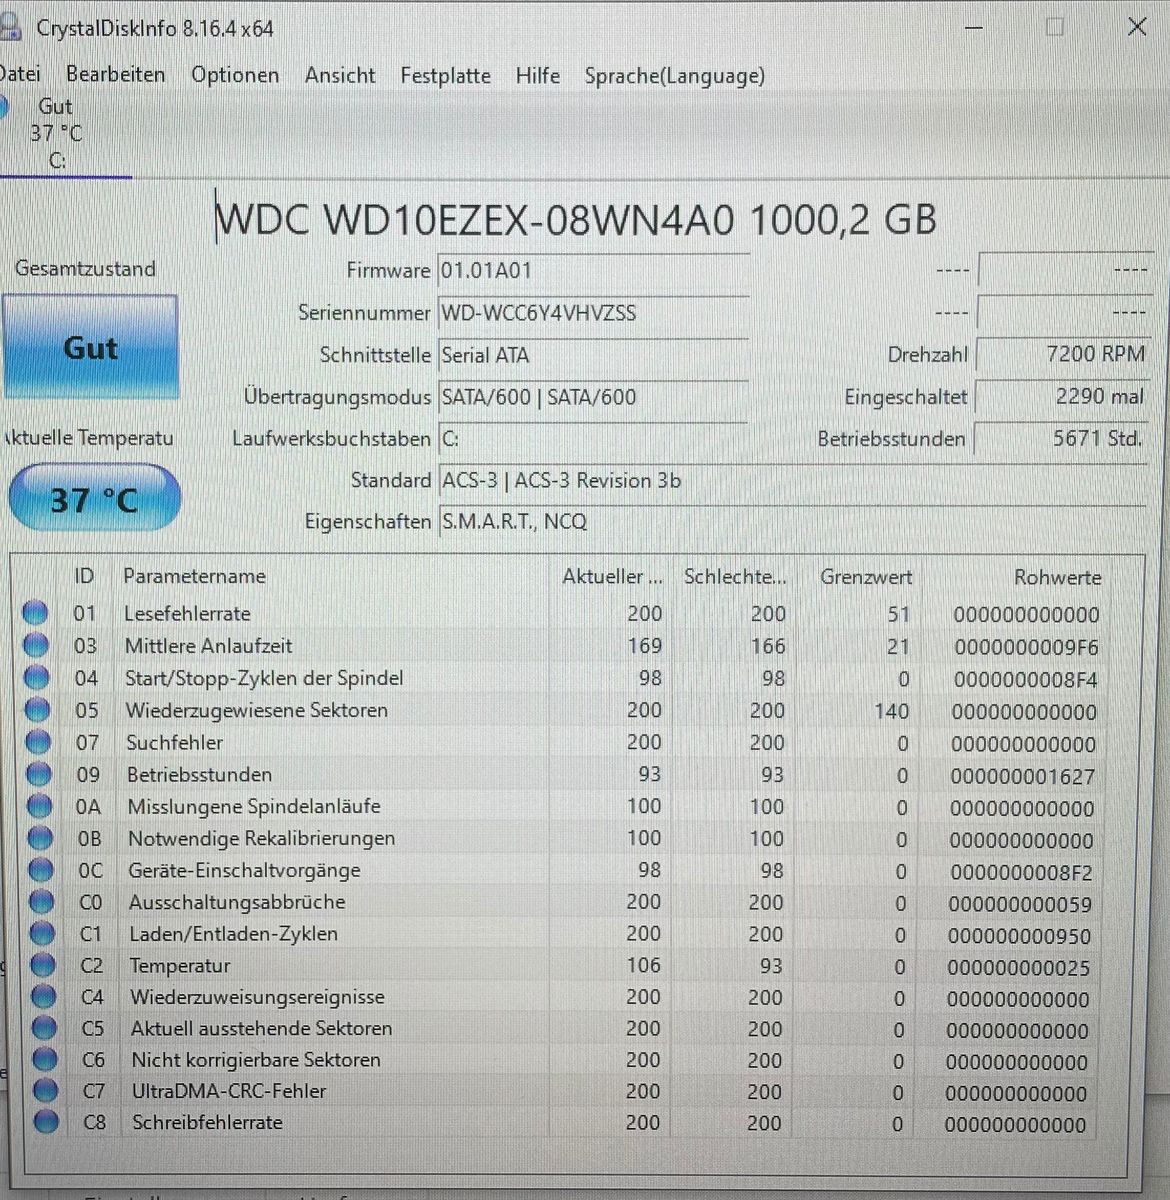Click raw value 0000000008F4

tap(1025, 680)
